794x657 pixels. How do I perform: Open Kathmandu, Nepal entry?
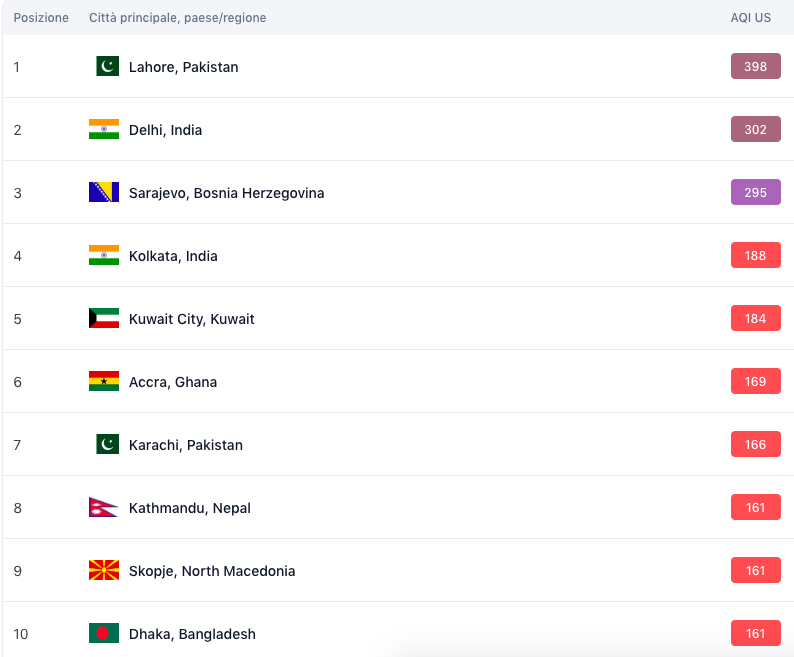coord(190,508)
